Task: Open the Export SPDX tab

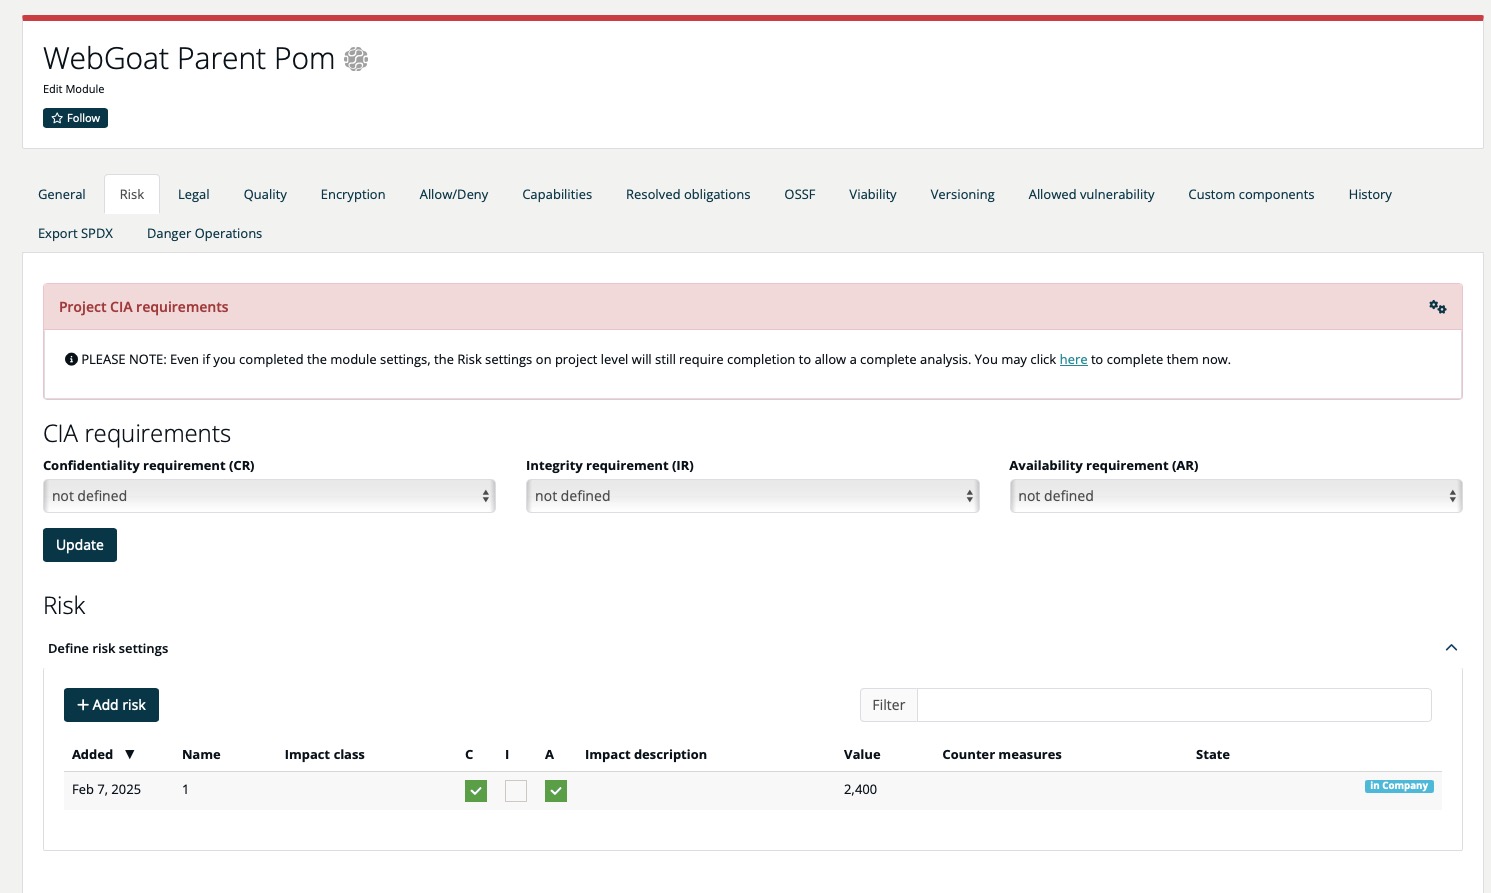Action: pos(76,233)
